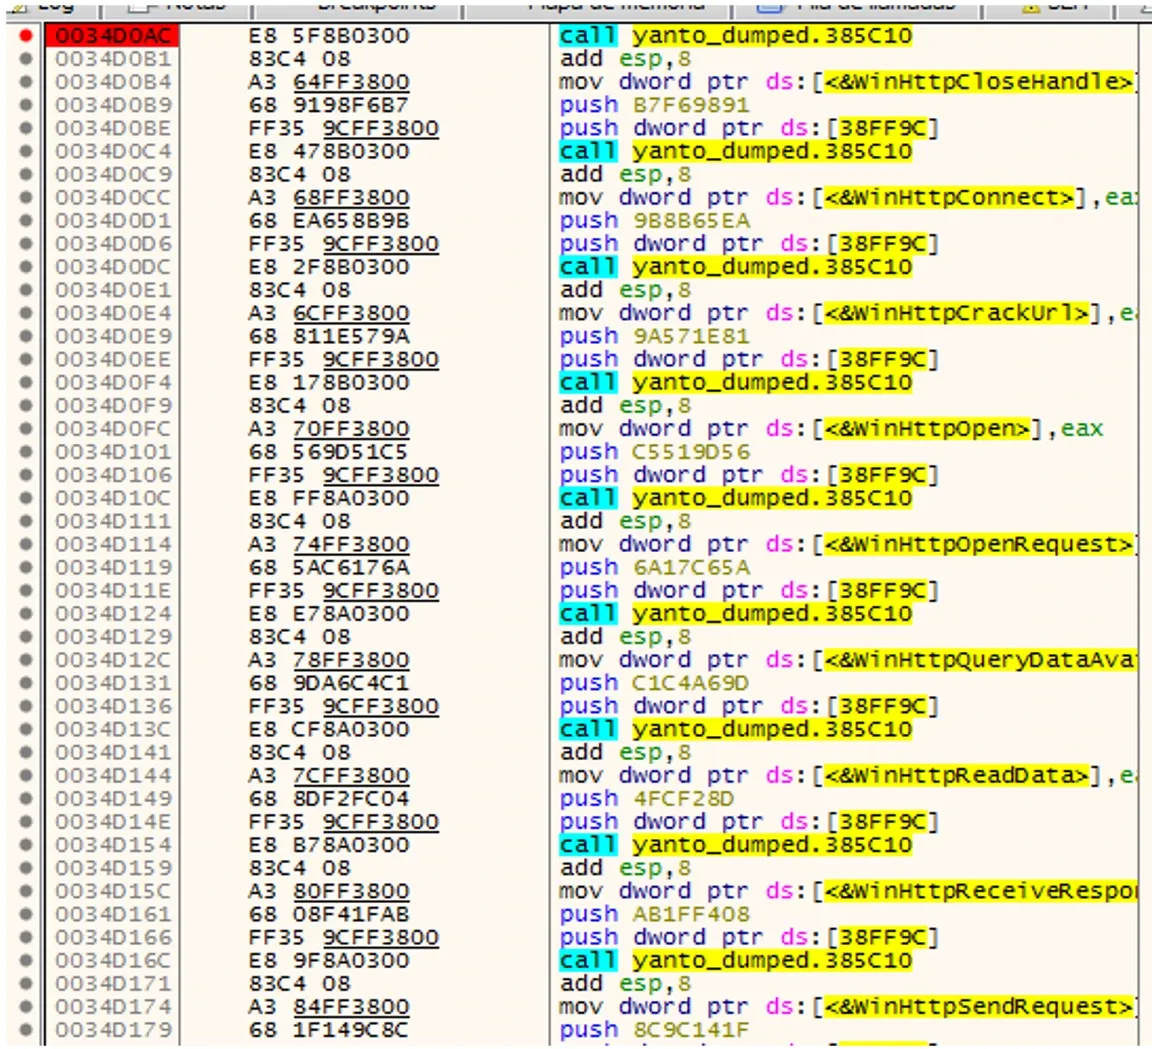Click the push dword ptr instruction at 0034D106
The width and height of the screenshot is (1152, 1049).
(x=749, y=475)
